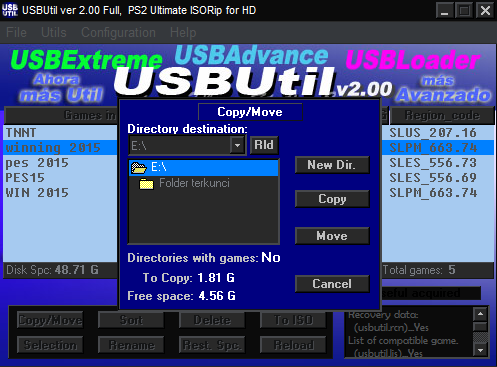Viewport: 497px width, 367px height.
Task: Select the winning 2015 game row
Action: point(60,147)
